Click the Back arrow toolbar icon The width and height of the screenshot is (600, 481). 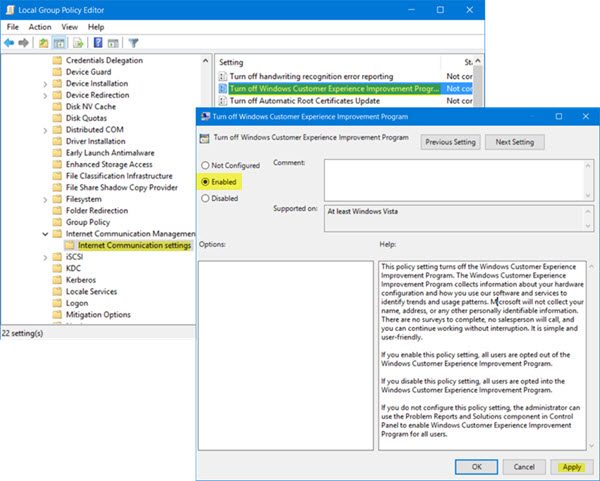[9, 43]
